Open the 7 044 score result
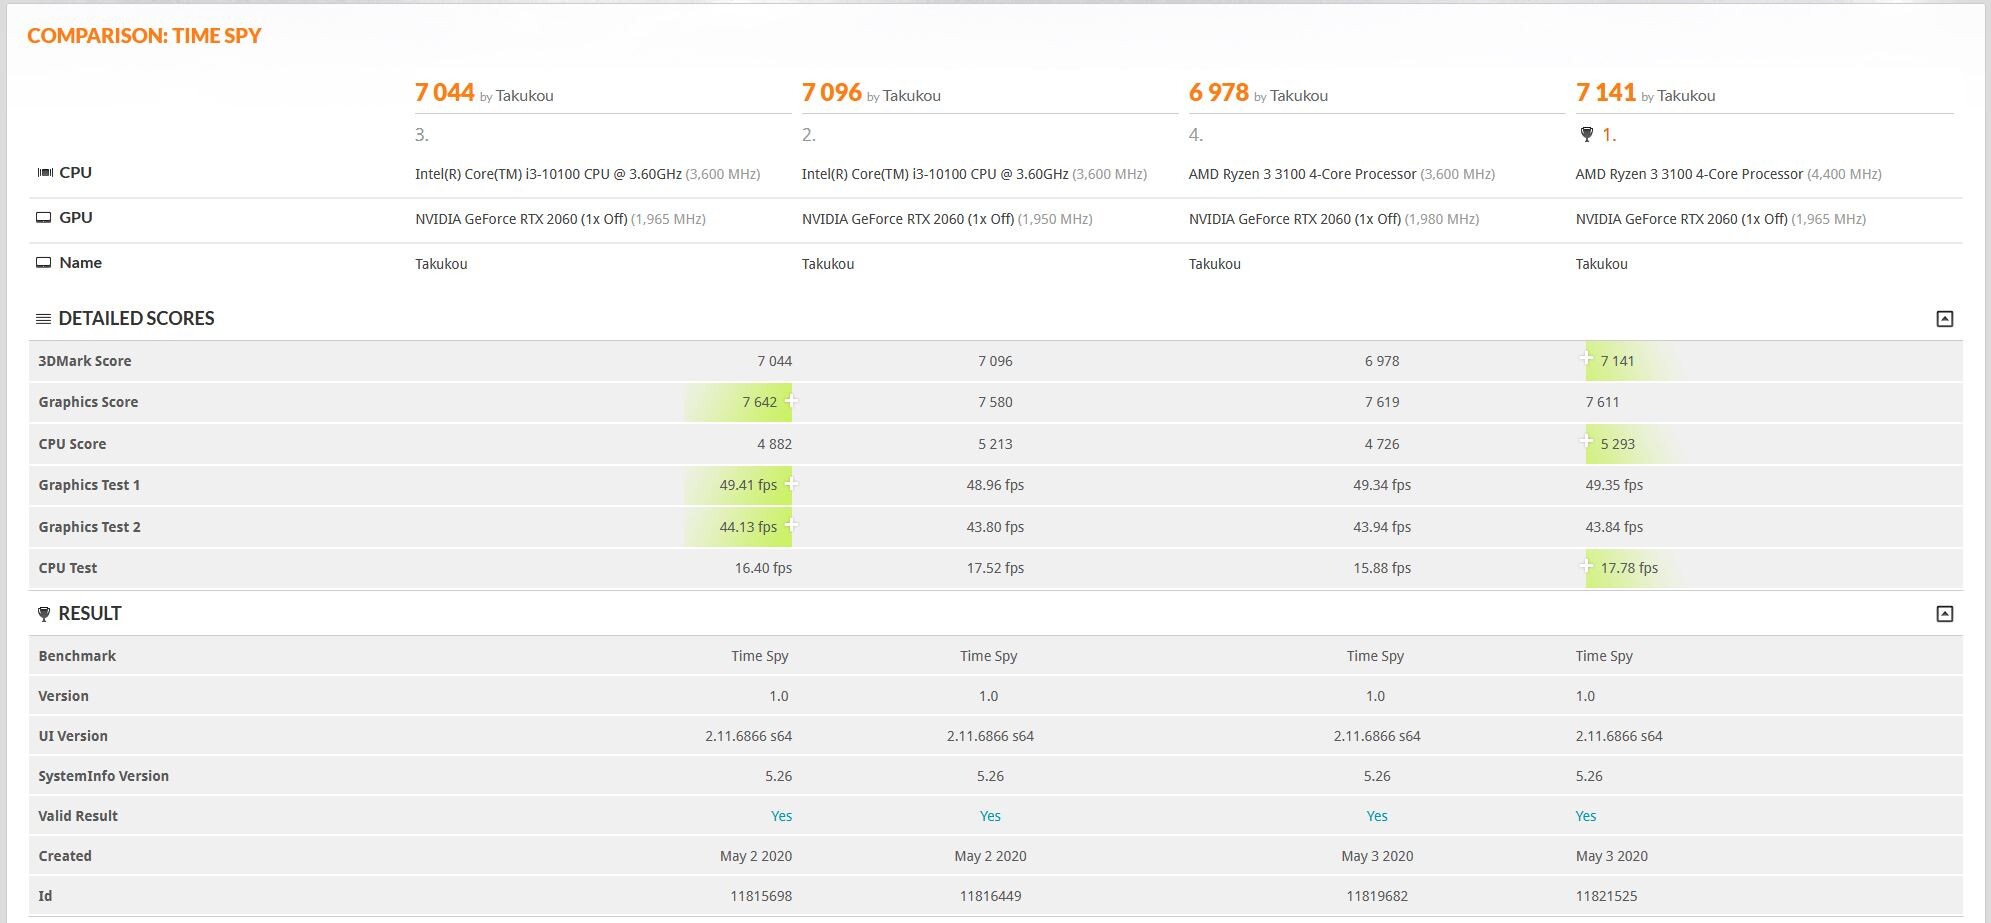The height and width of the screenshot is (923, 1991). click(x=445, y=93)
